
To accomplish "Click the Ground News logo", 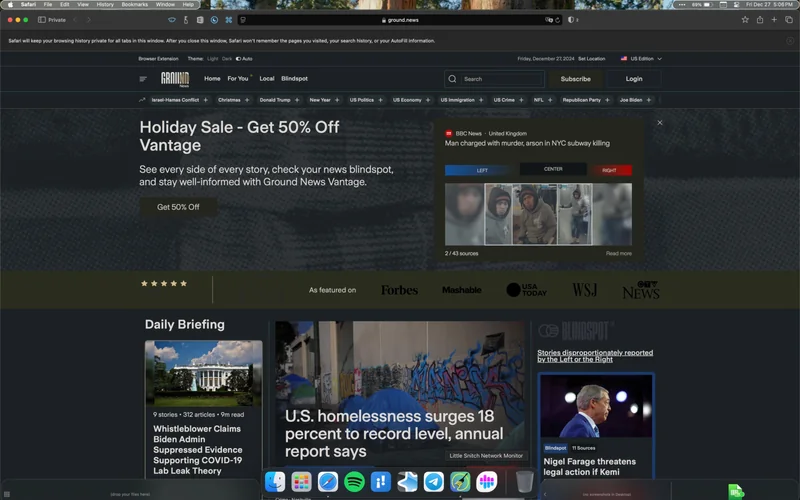I will [175, 79].
